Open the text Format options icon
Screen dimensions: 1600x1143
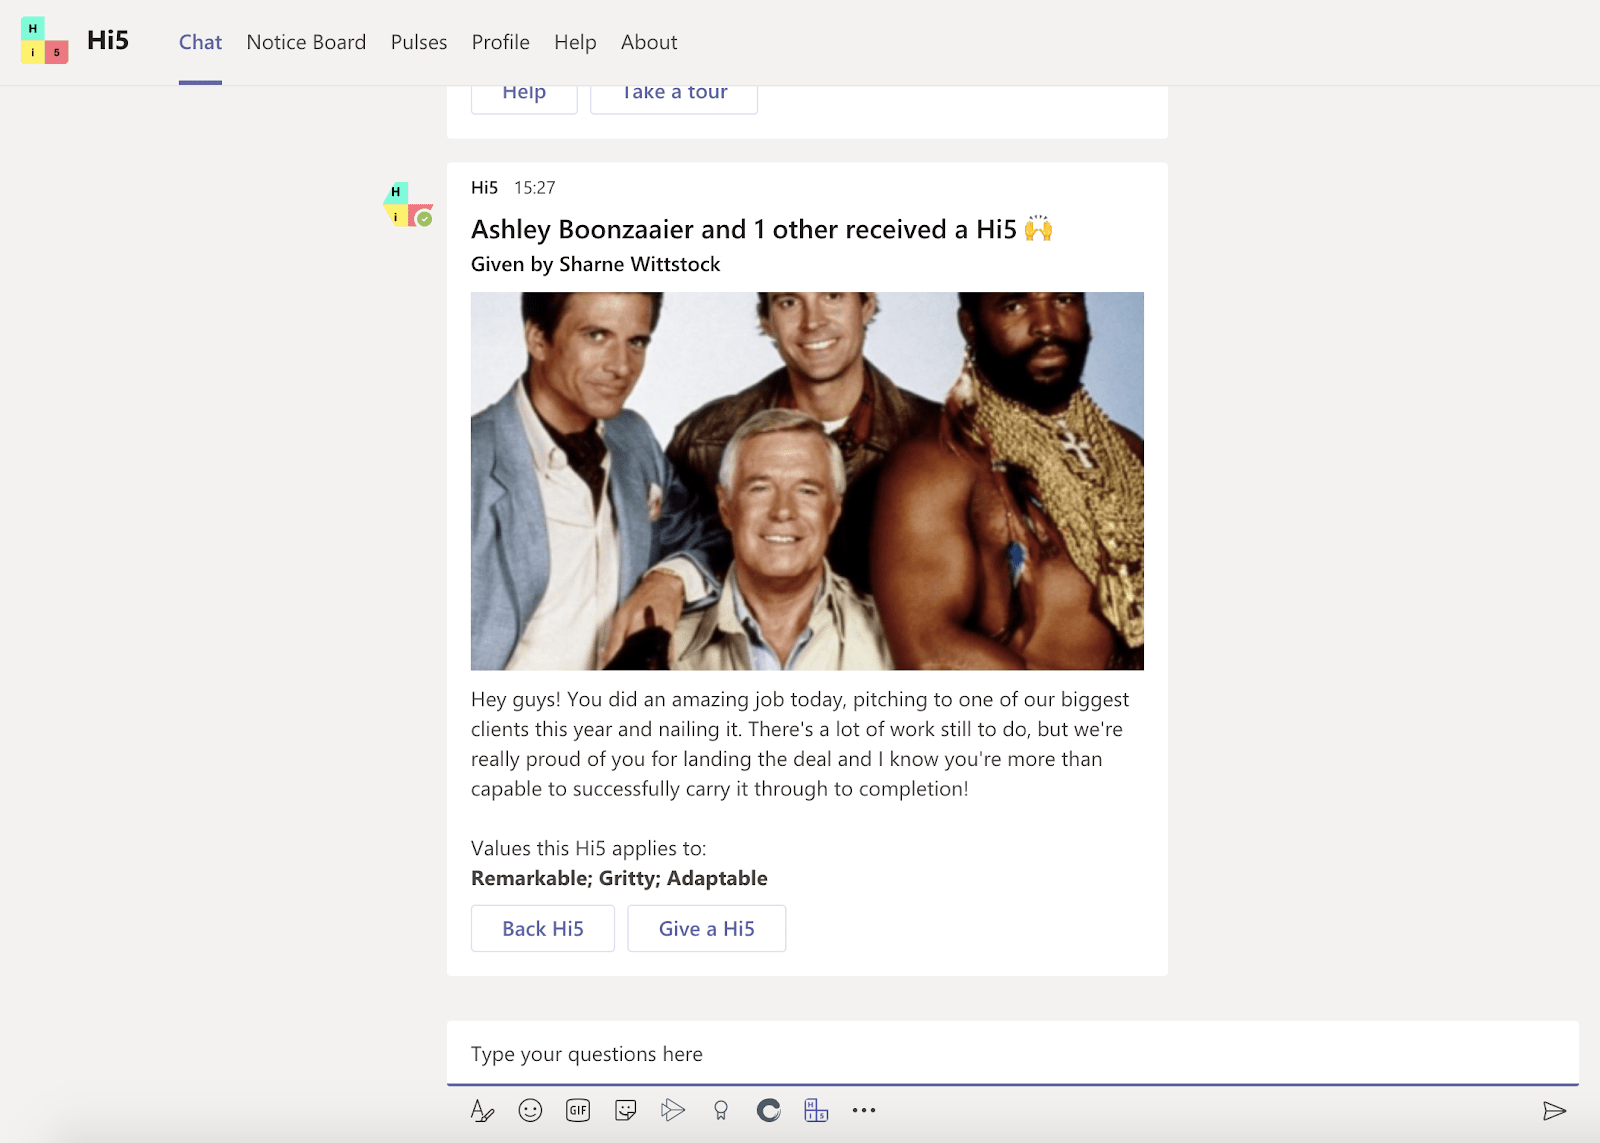(482, 1110)
